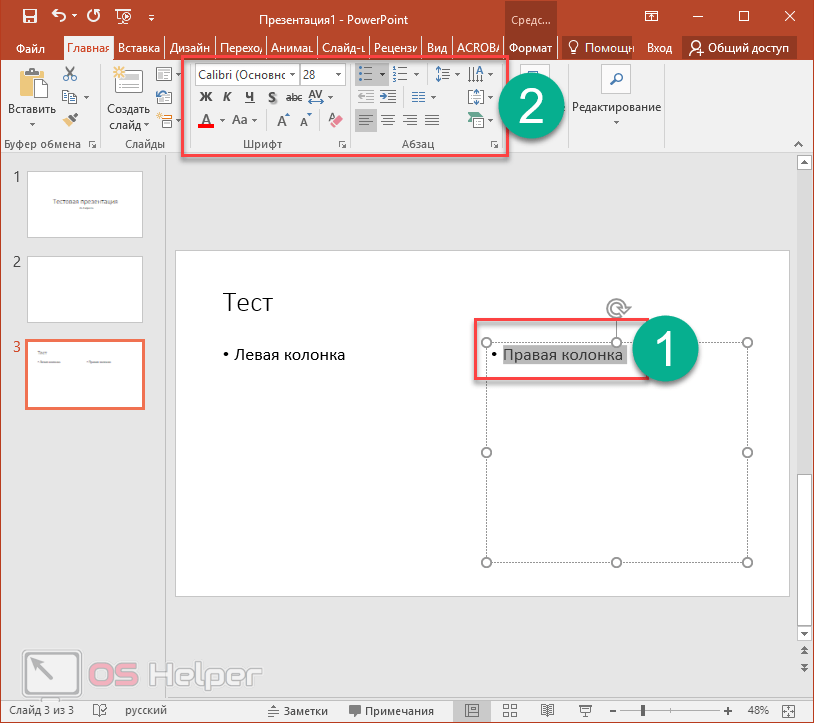The width and height of the screenshot is (814, 723).
Task: Open the Font dialog launcher
Action: pos(342,145)
